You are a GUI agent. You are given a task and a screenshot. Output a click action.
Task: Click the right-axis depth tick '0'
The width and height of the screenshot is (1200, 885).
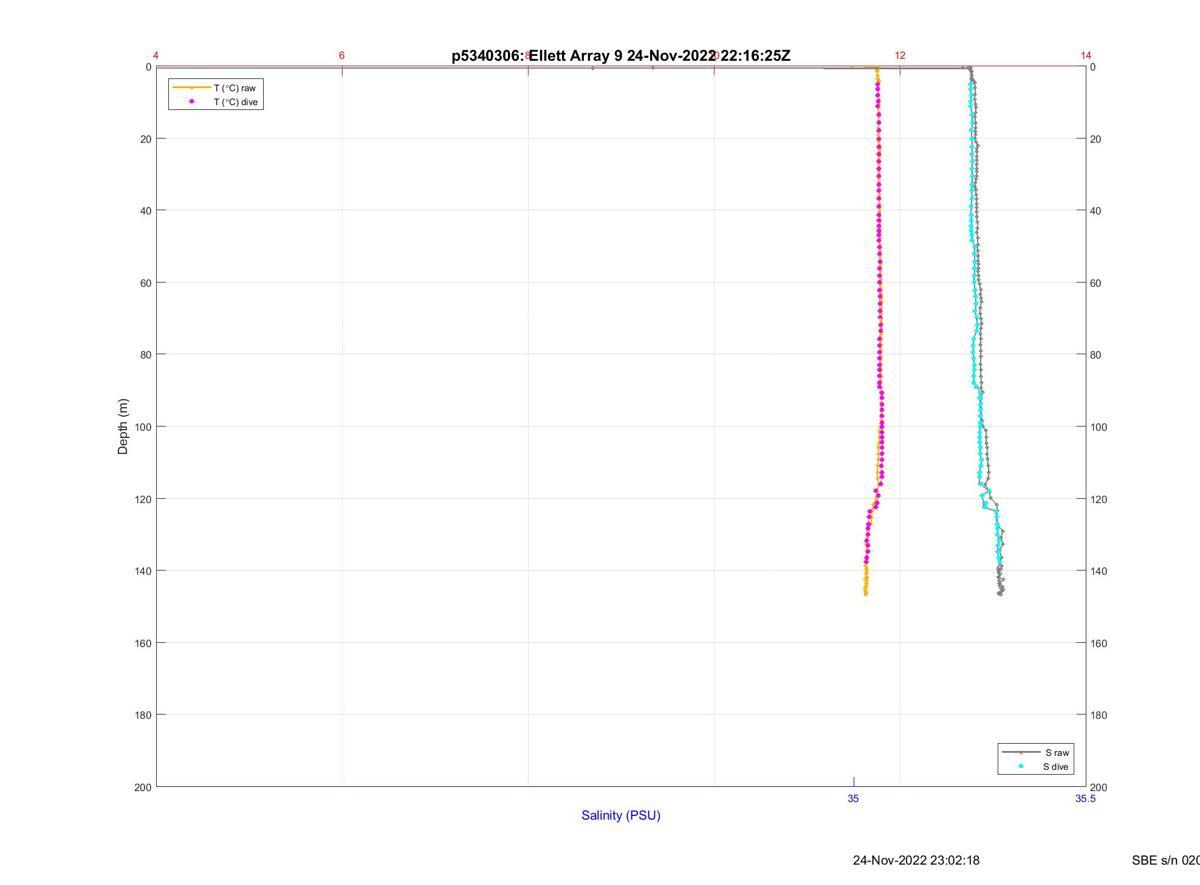pos(1093,67)
